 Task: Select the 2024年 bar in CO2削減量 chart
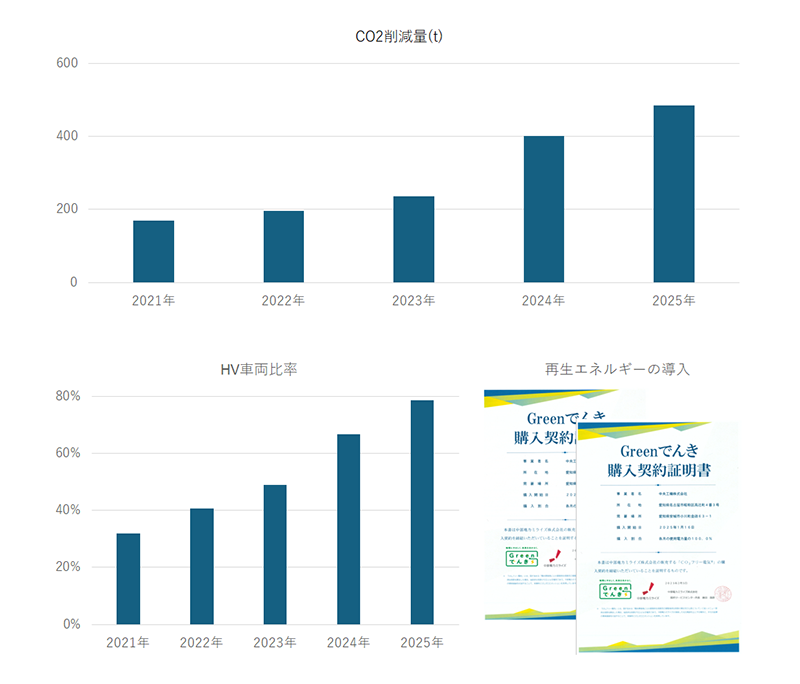[x=544, y=209]
